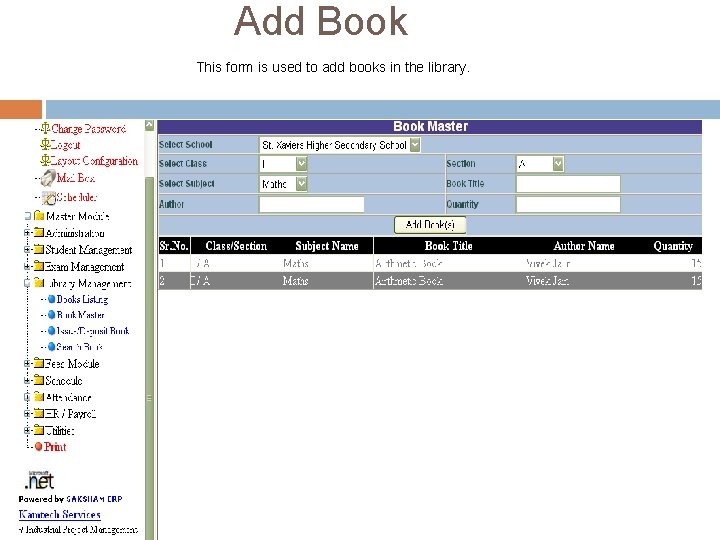The image size is (720, 540).
Task: Click the Quantity input field
Action: [568, 204]
